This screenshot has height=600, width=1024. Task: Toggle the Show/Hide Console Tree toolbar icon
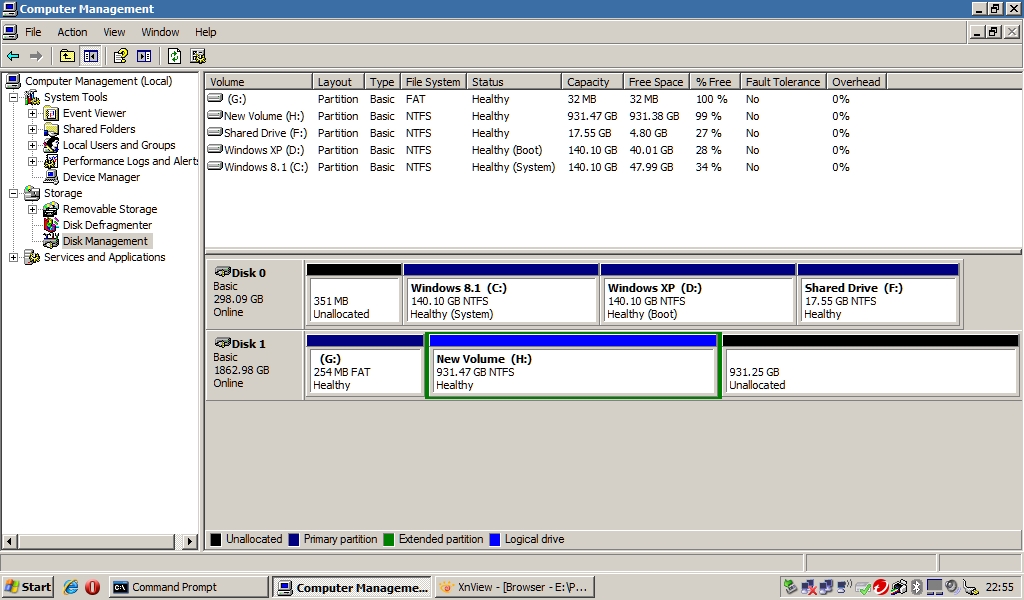[x=90, y=56]
